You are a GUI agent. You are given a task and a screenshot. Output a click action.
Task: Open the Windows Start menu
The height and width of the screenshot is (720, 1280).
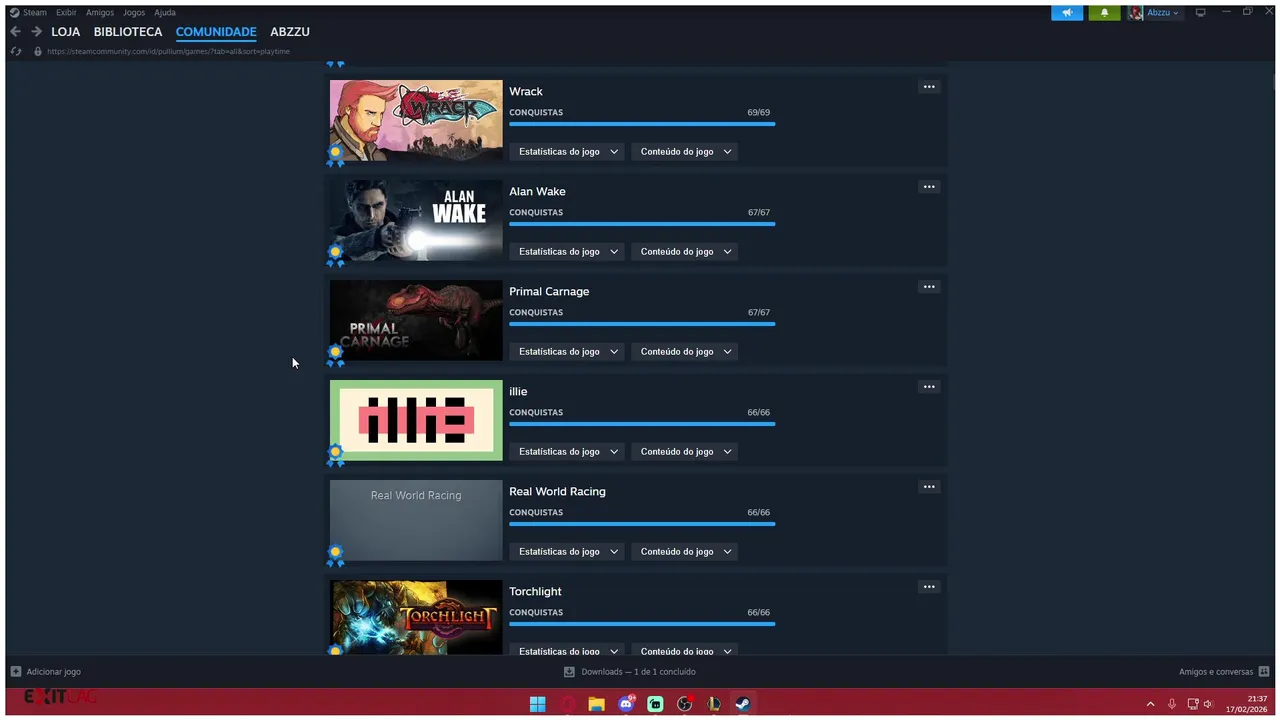[x=537, y=704]
